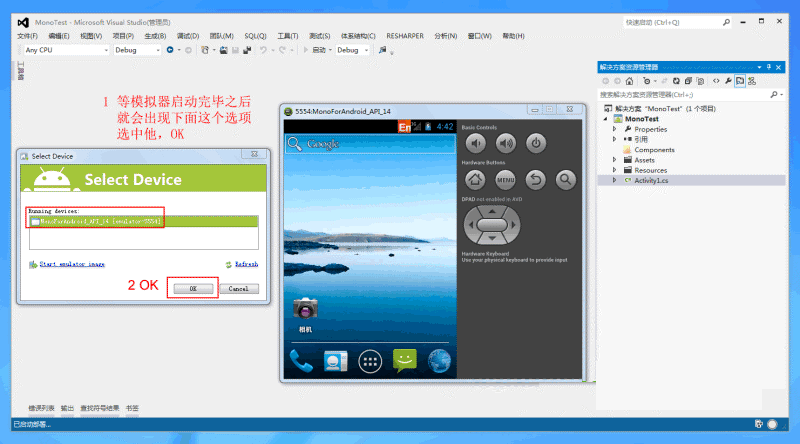The height and width of the screenshot is (444, 800).
Task: Click Cancel in Select Device dialog
Action: coord(239,289)
